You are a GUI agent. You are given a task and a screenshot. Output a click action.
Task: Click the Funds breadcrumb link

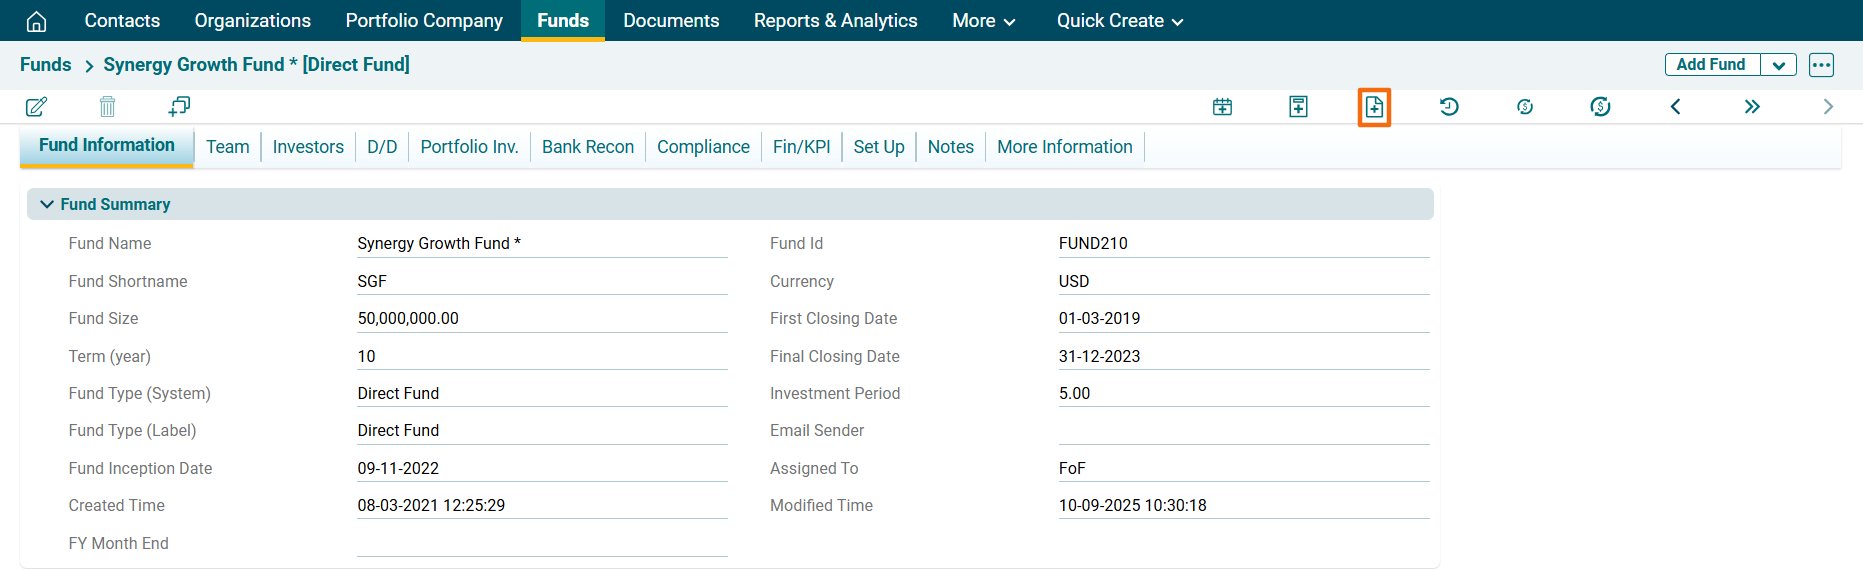(x=46, y=65)
